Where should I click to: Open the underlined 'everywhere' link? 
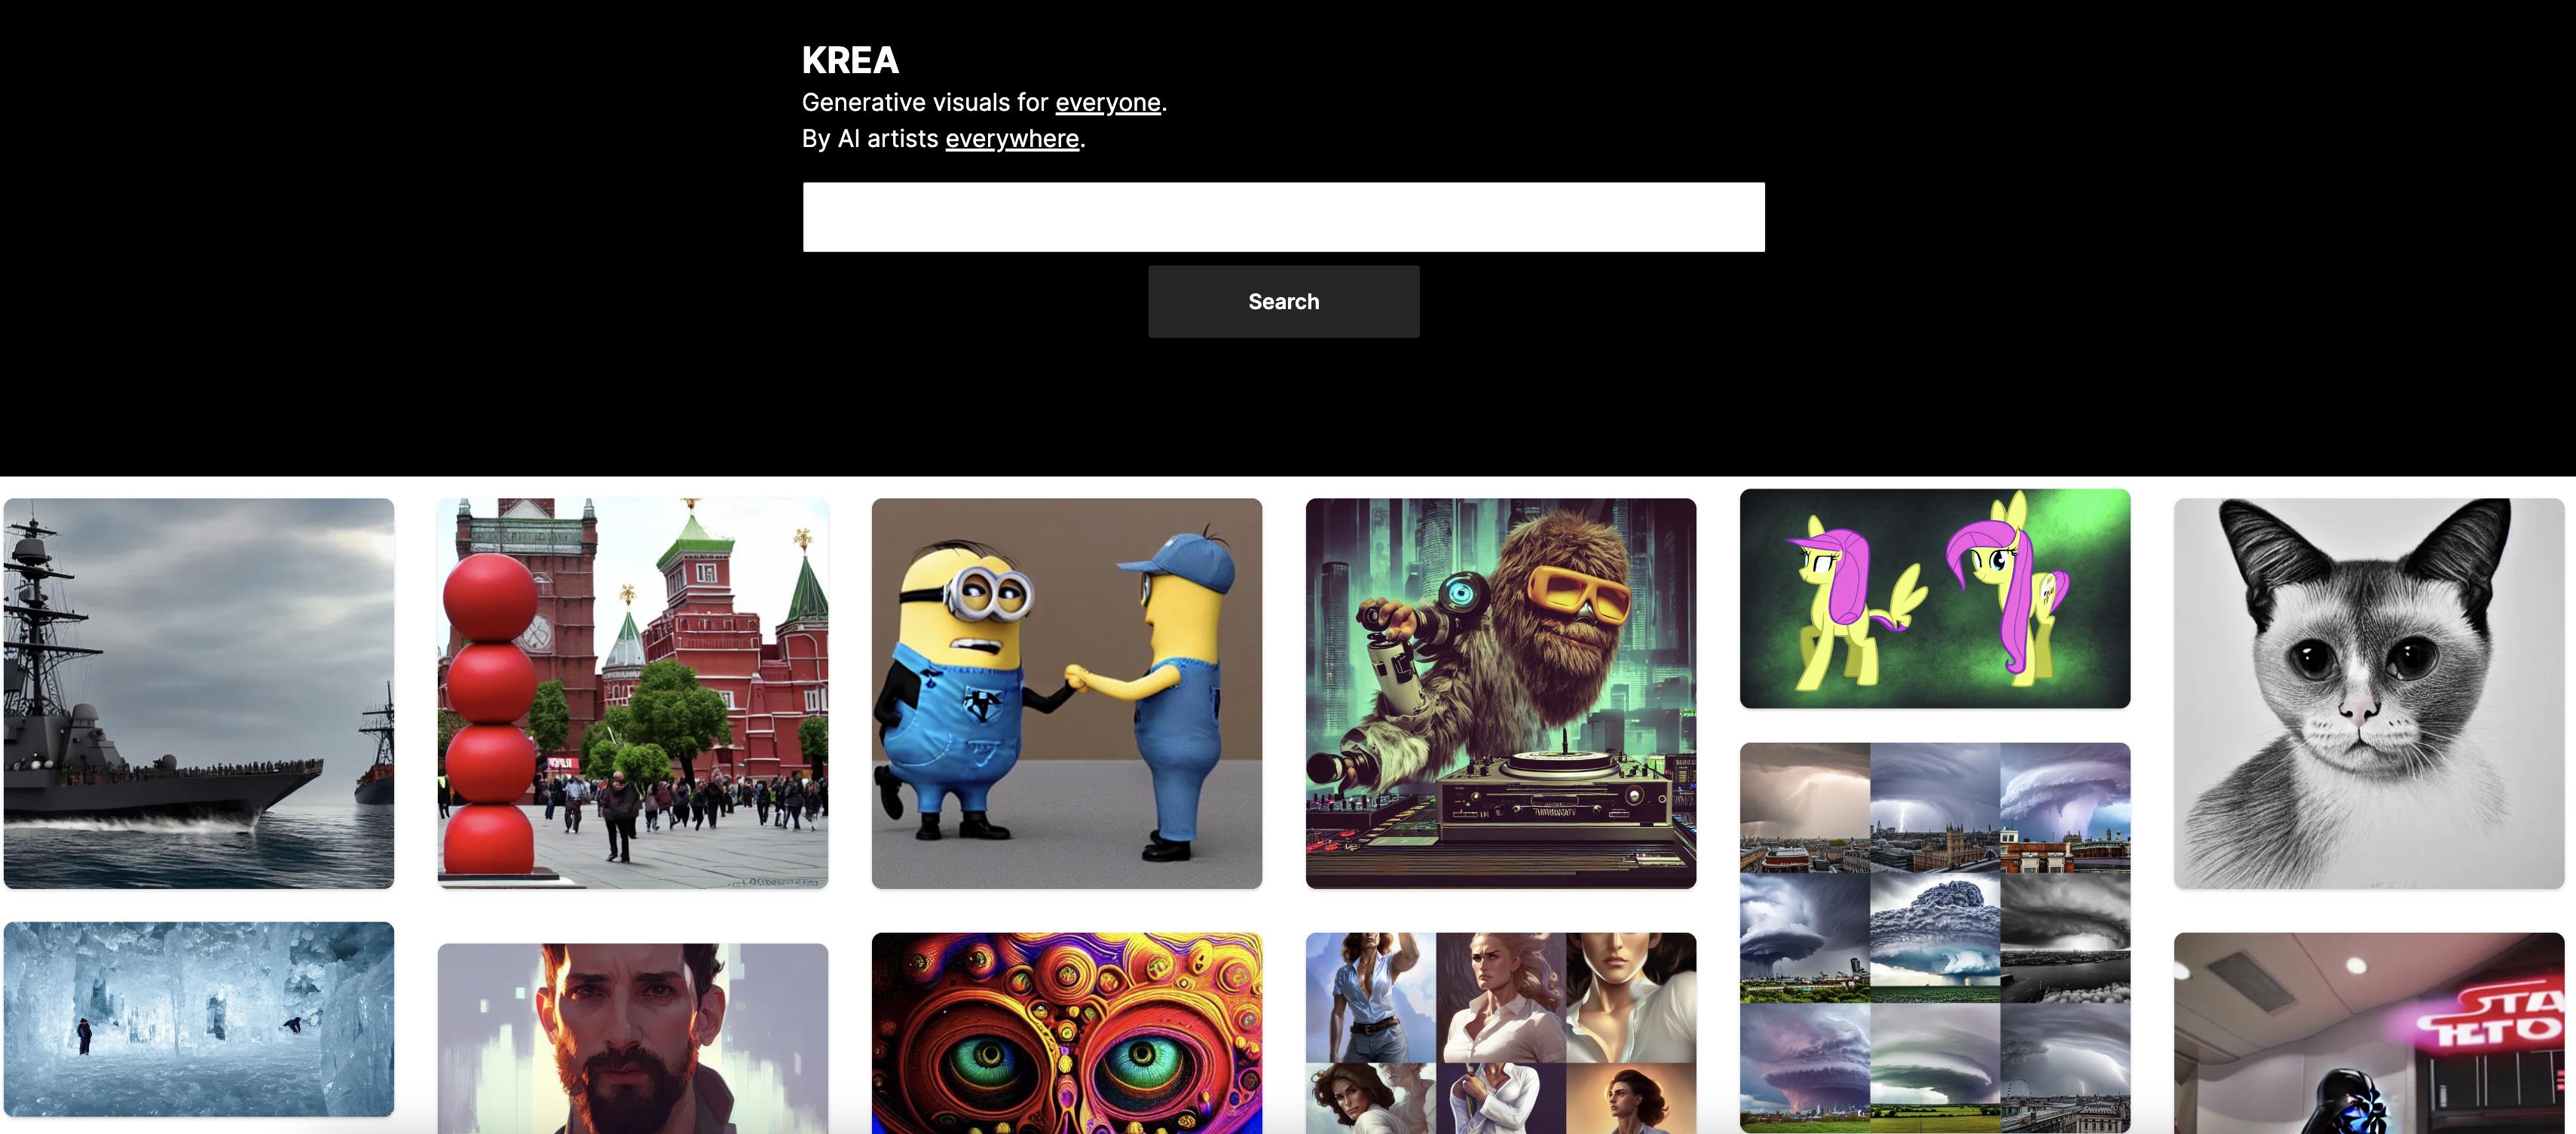1012,138
